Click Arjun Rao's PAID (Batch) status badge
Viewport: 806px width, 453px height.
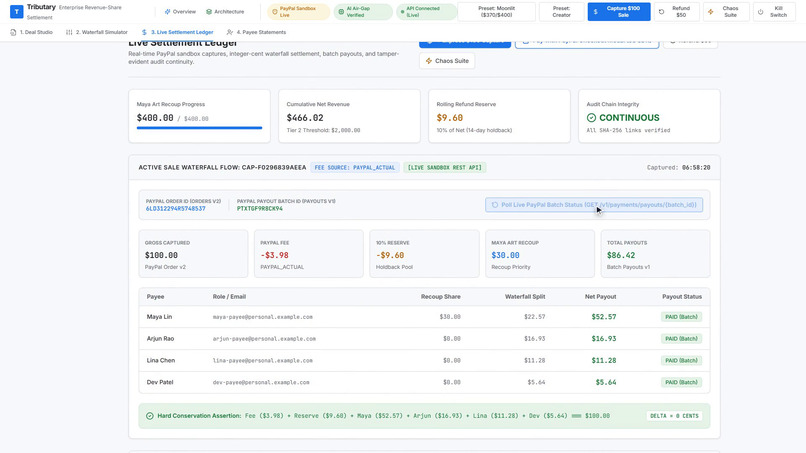coord(681,338)
